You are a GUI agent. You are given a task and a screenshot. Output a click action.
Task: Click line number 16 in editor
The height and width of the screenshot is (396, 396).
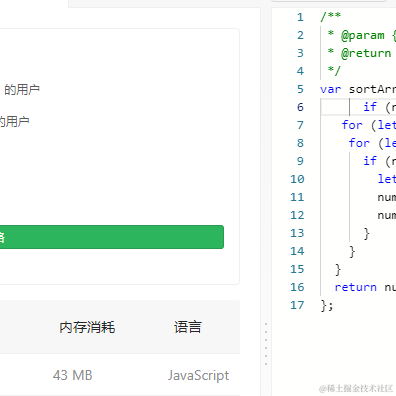point(297,287)
